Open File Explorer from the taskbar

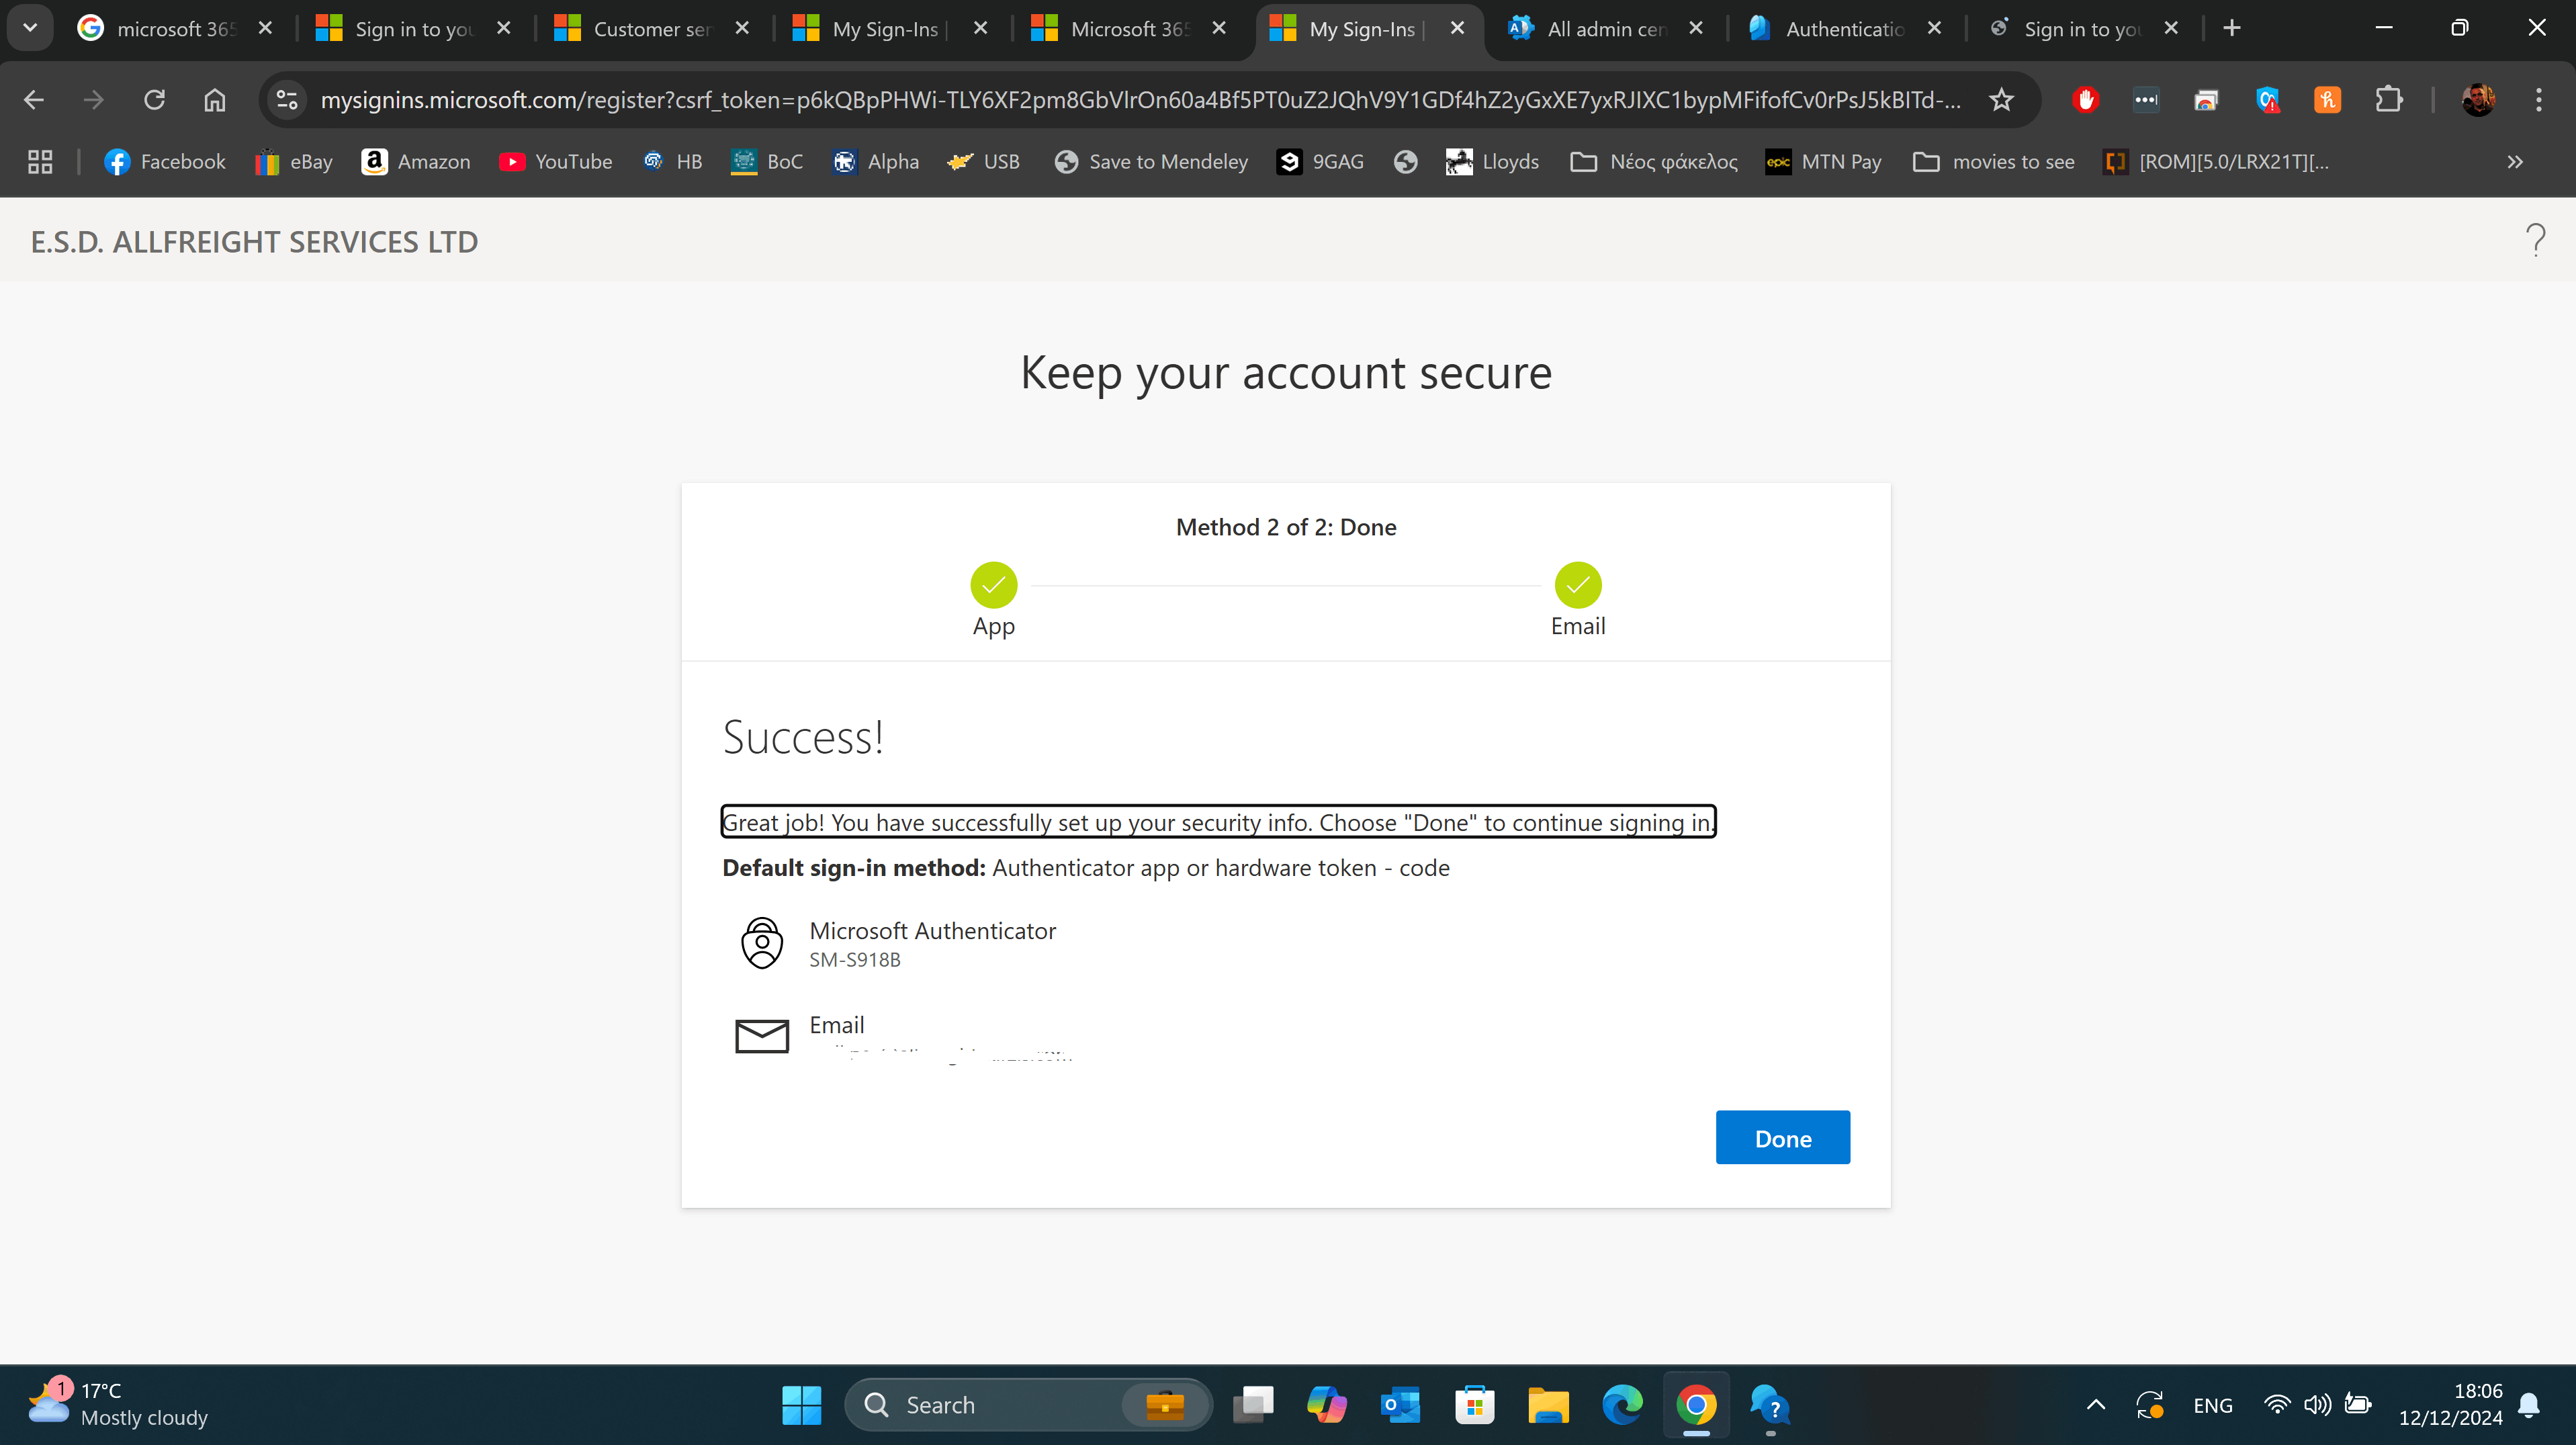pyautogui.click(x=1548, y=1405)
